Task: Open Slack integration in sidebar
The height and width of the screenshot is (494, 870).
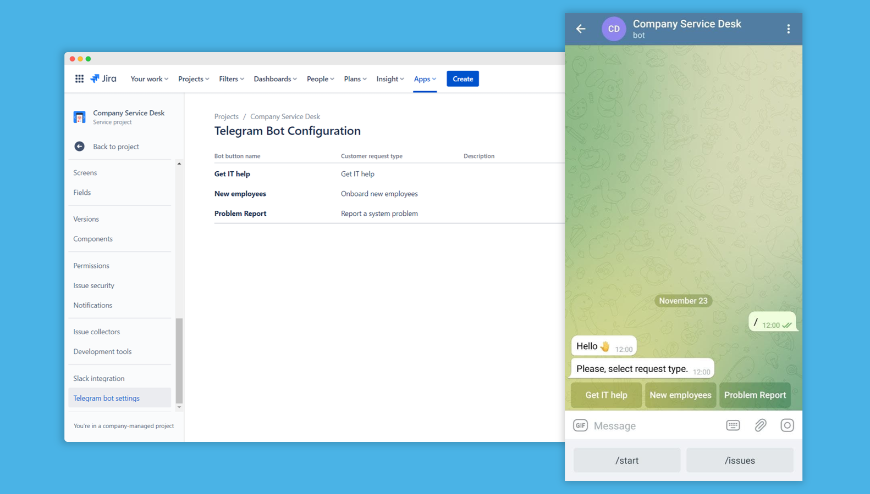Action: click(99, 379)
